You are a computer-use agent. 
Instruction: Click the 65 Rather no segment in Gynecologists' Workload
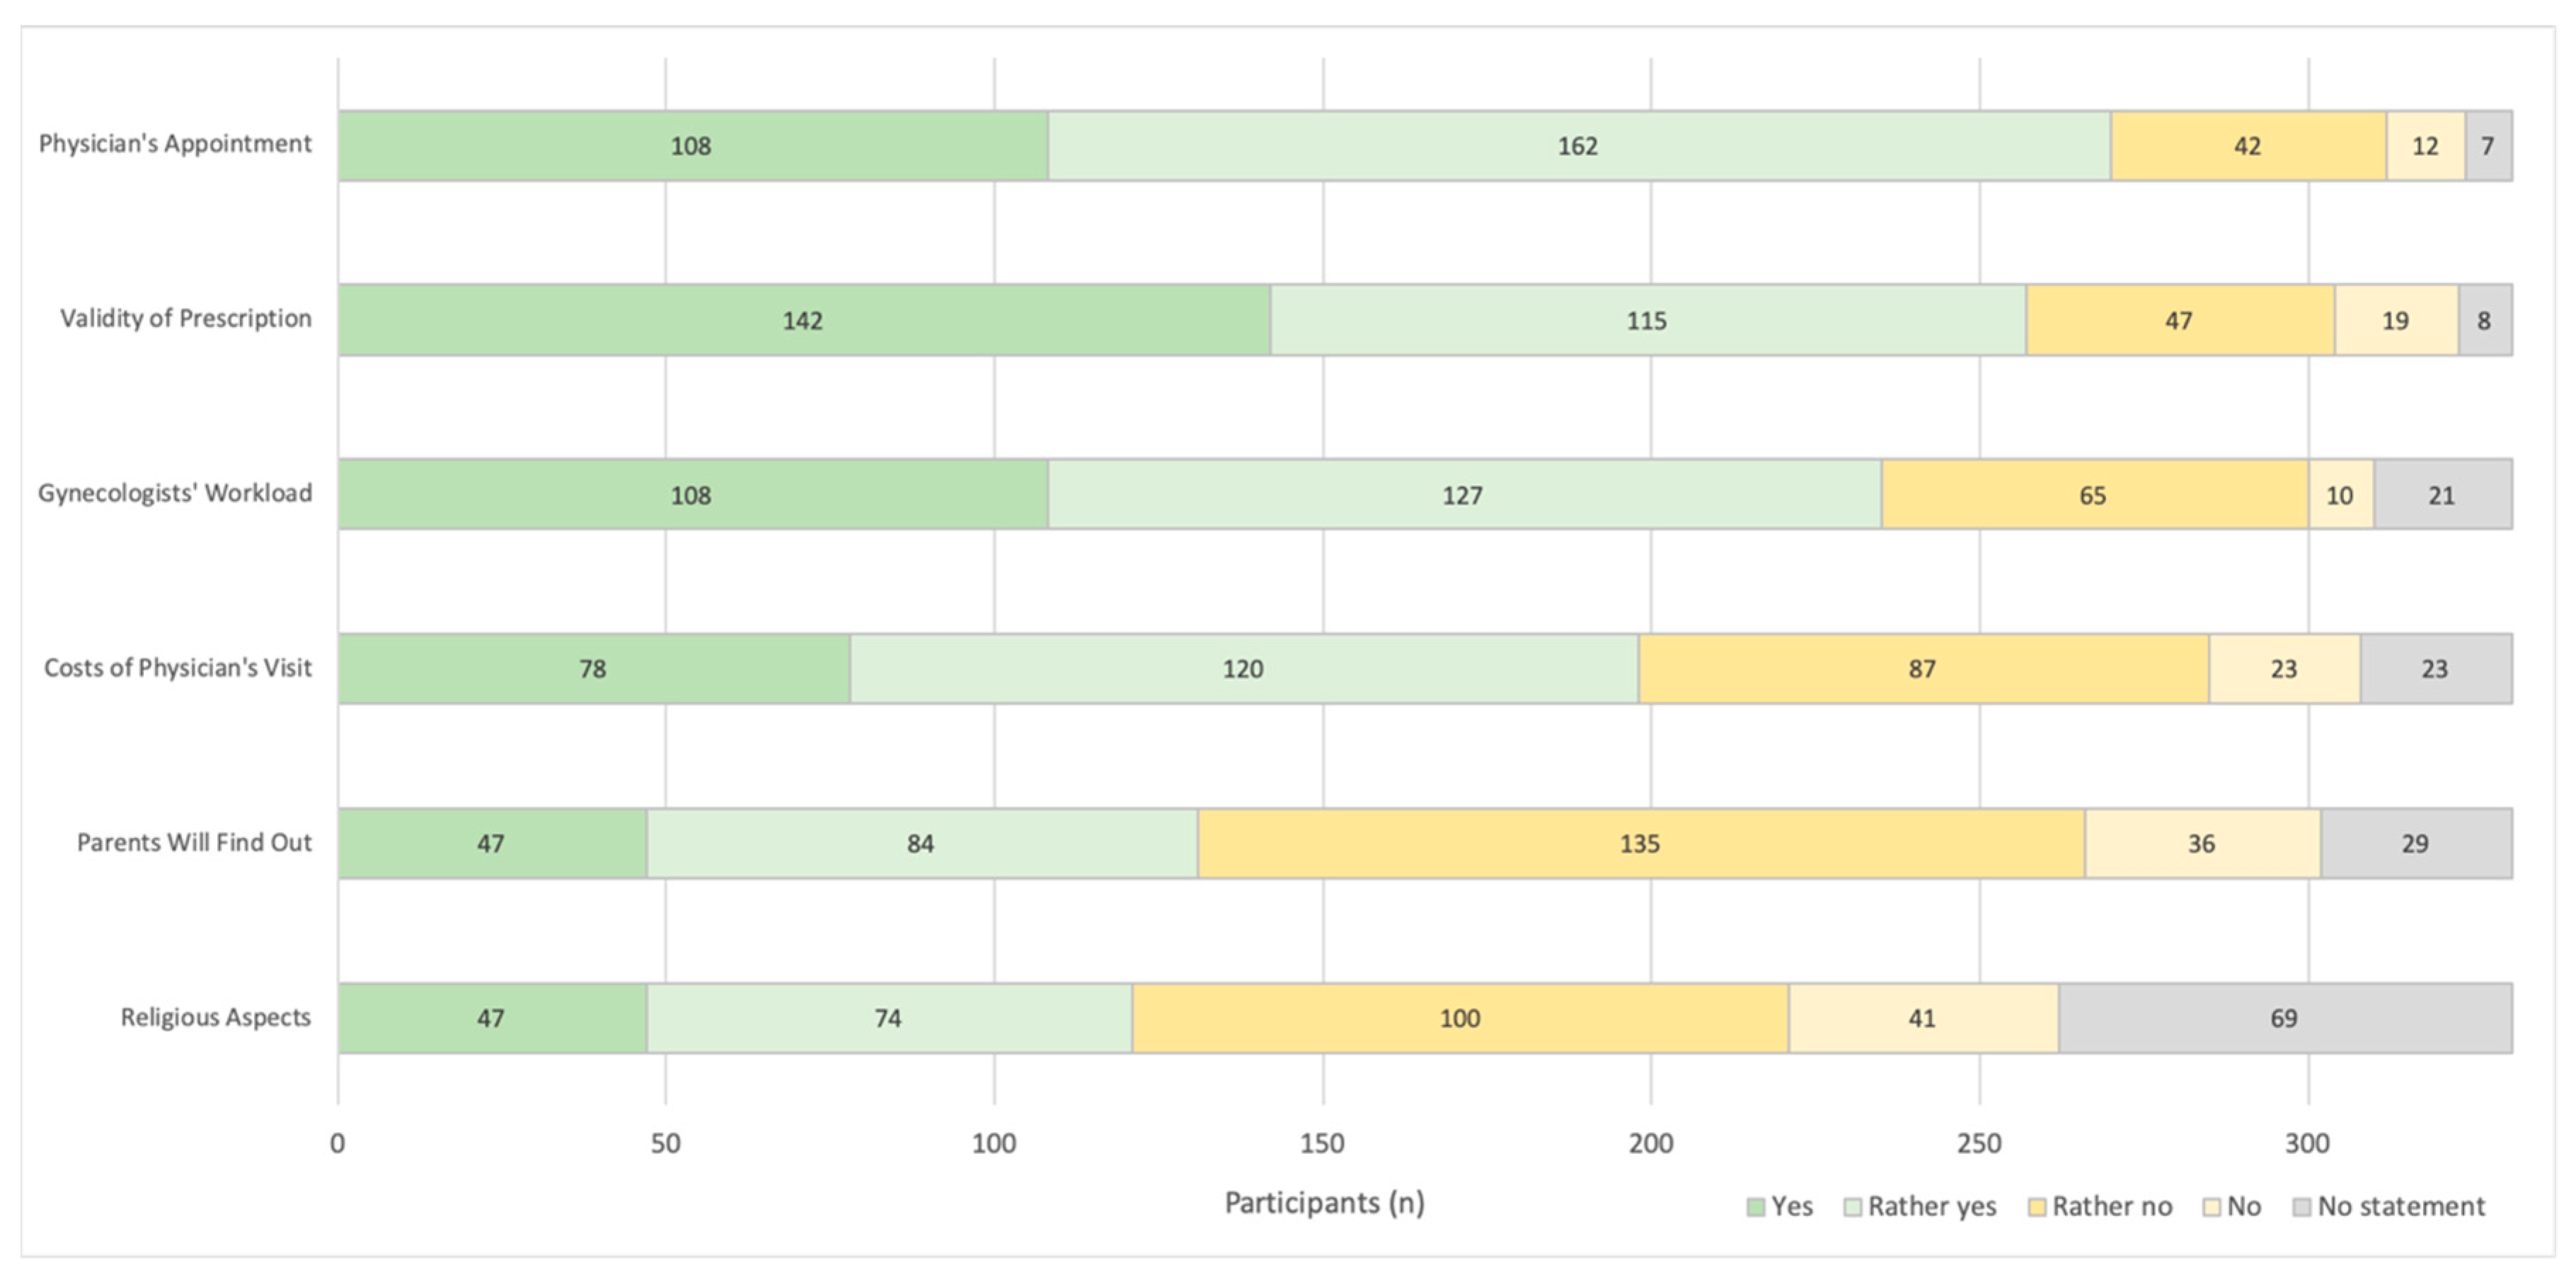pyautogui.click(x=2093, y=495)
